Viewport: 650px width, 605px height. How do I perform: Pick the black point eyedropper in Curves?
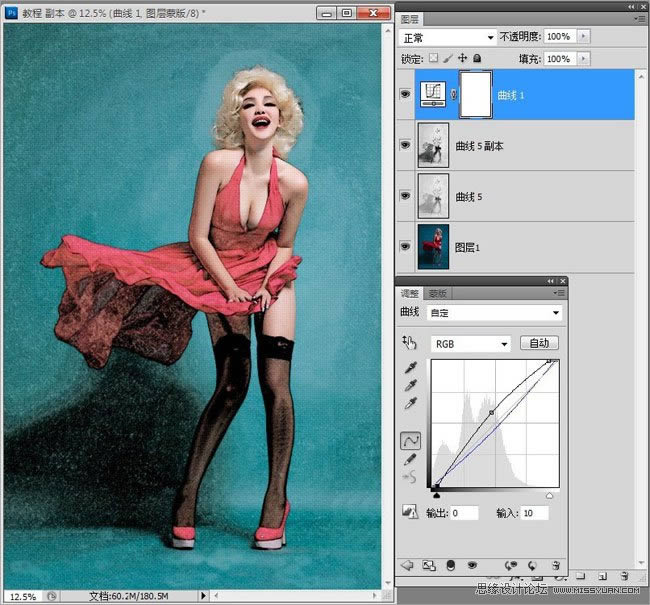tap(410, 369)
